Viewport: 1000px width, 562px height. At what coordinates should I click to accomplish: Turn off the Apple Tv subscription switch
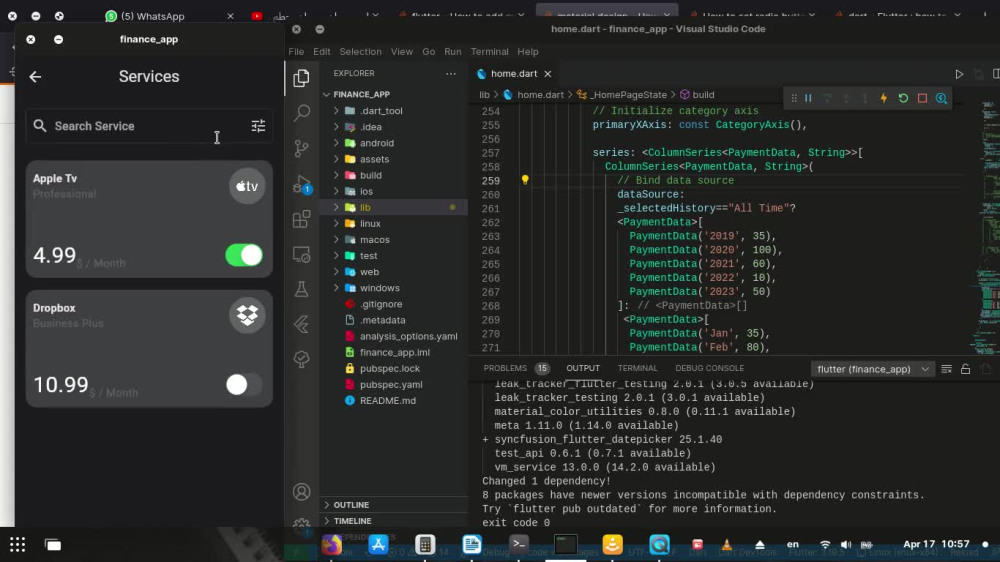tap(244, 255)
